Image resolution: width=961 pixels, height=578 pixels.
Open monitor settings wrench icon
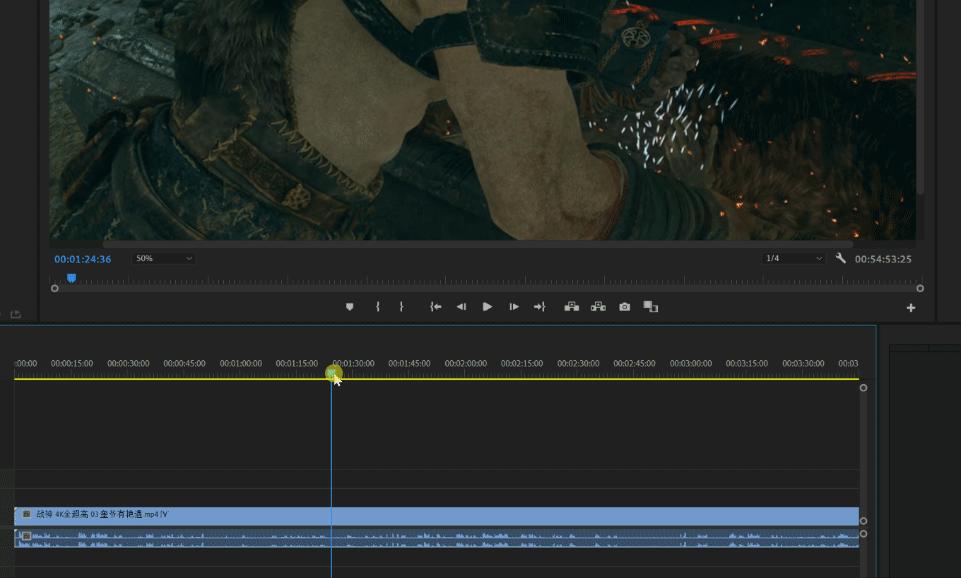[841, 258]
